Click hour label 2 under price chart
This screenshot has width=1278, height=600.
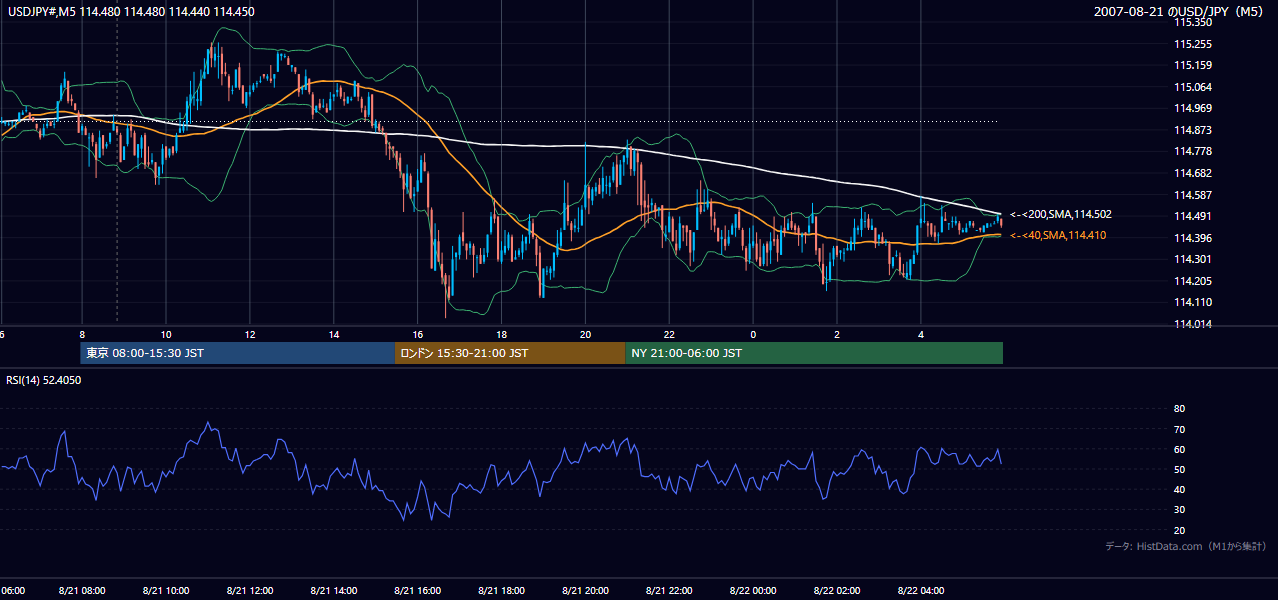coord(837,334)
